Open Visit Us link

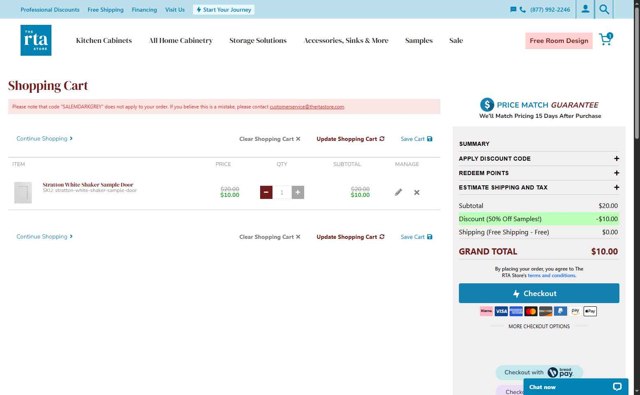(175, 9)
